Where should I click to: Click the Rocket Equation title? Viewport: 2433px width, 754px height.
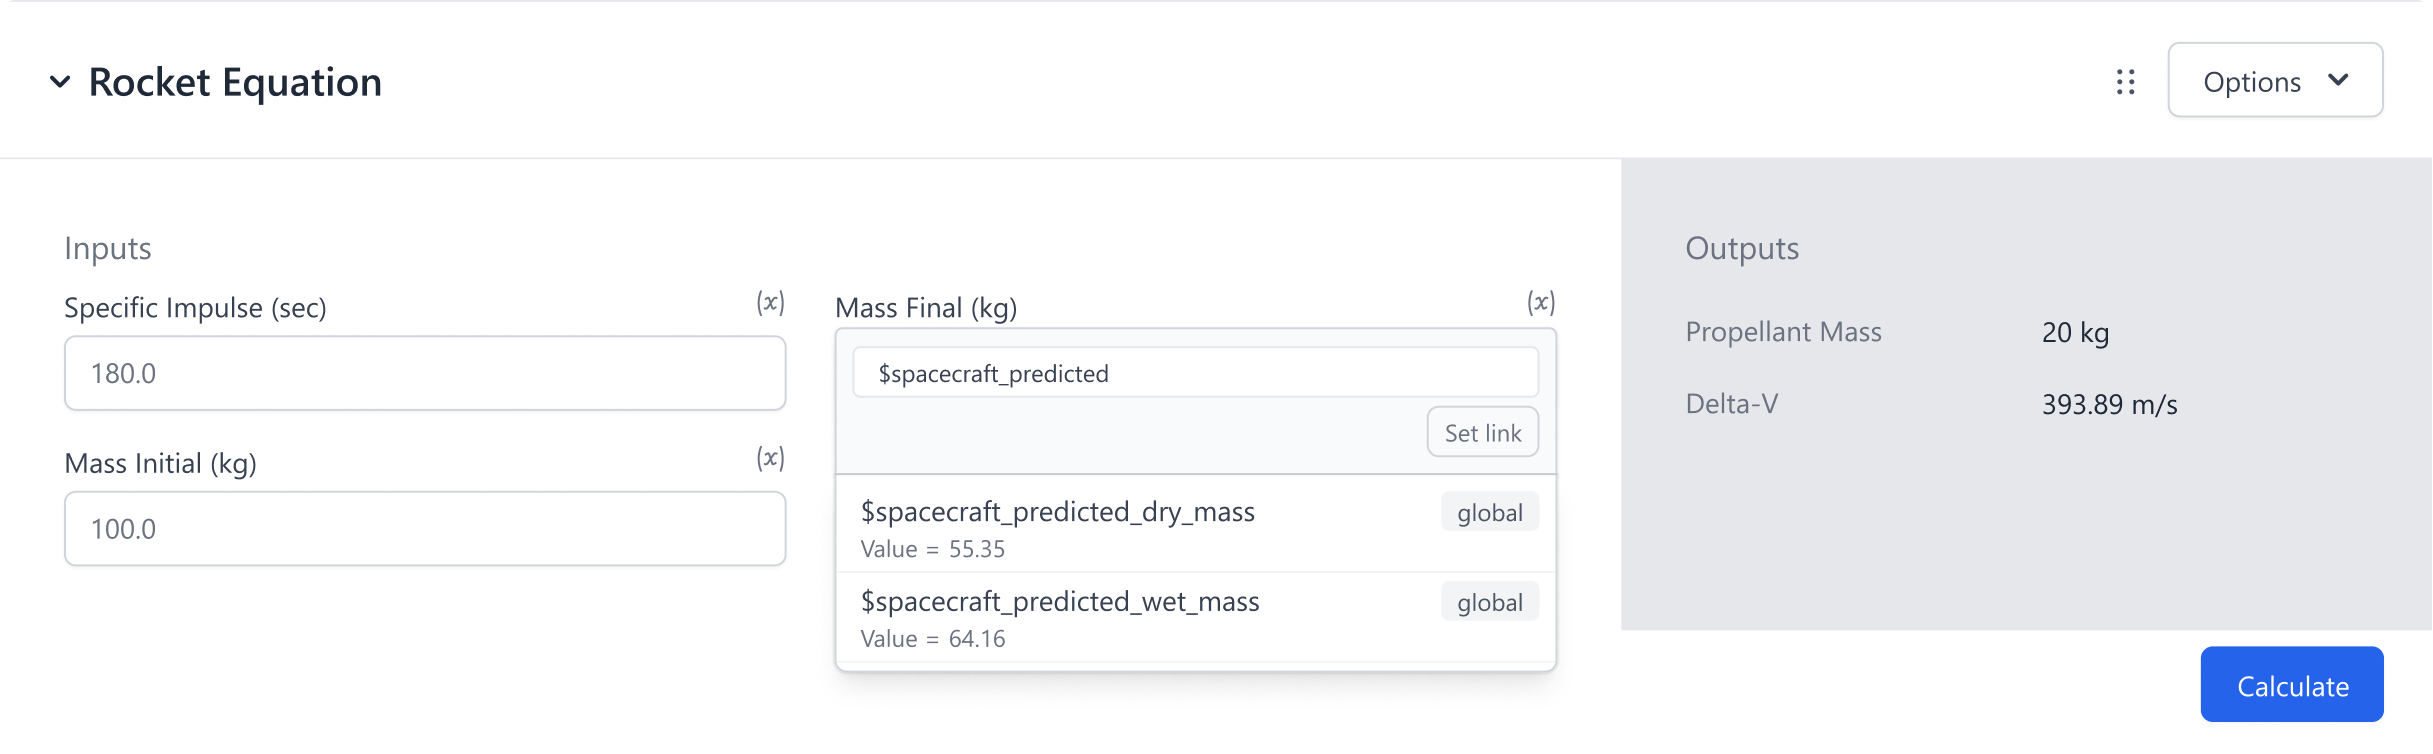(235, 82)
